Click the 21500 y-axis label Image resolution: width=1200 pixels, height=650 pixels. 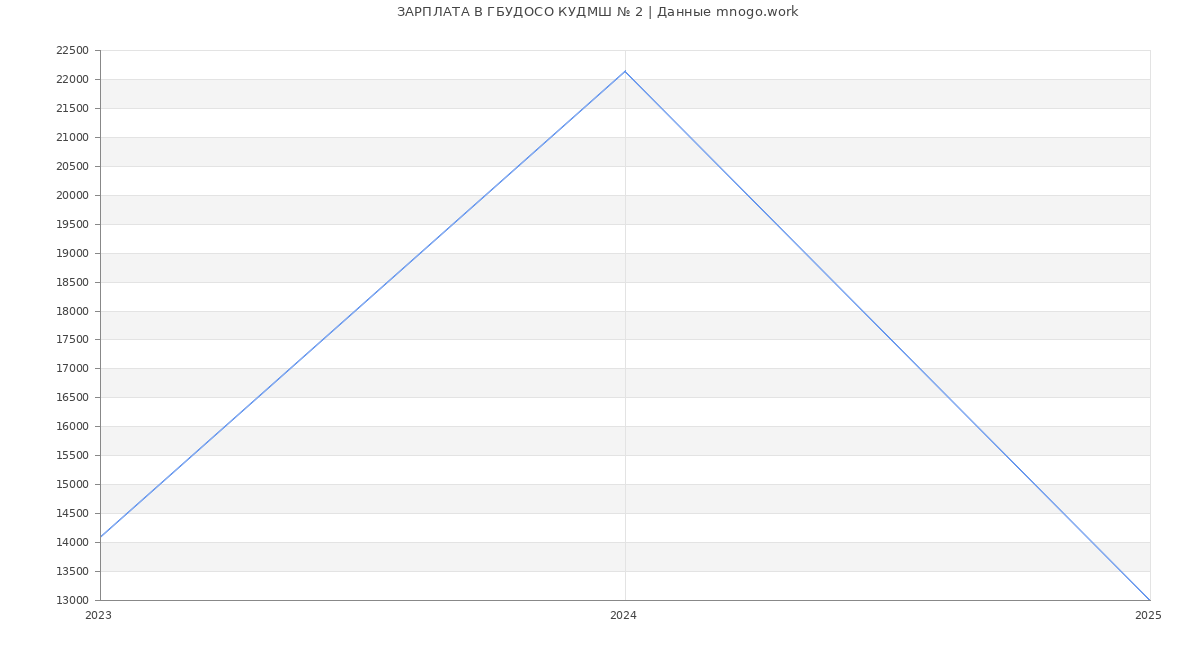coord(72,109)
